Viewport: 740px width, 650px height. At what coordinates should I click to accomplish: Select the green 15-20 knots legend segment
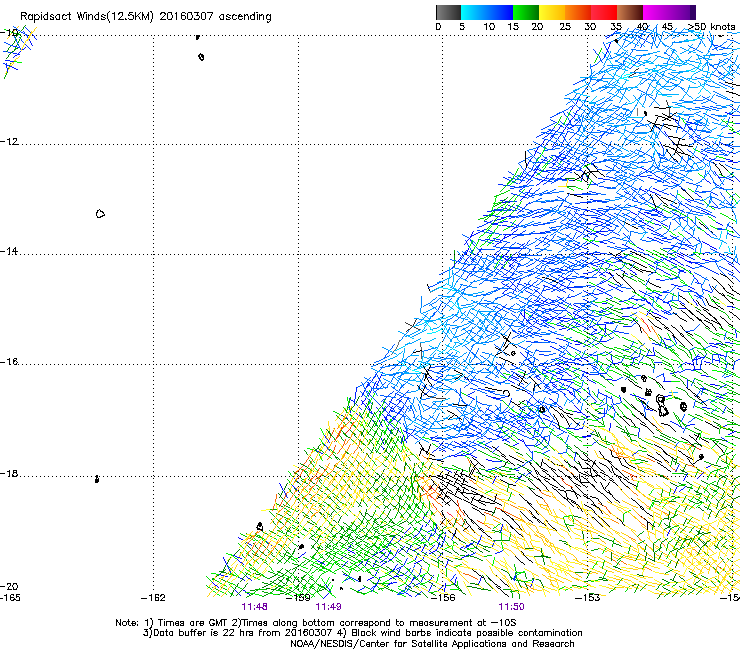coord(526,12)
